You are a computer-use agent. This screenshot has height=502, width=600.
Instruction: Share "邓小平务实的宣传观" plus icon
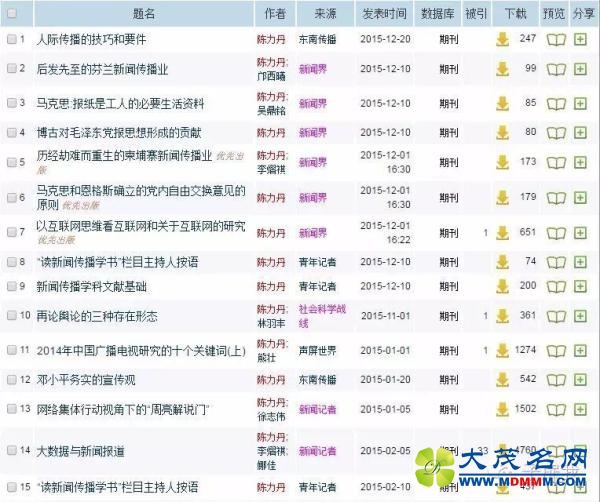(580, 380)
